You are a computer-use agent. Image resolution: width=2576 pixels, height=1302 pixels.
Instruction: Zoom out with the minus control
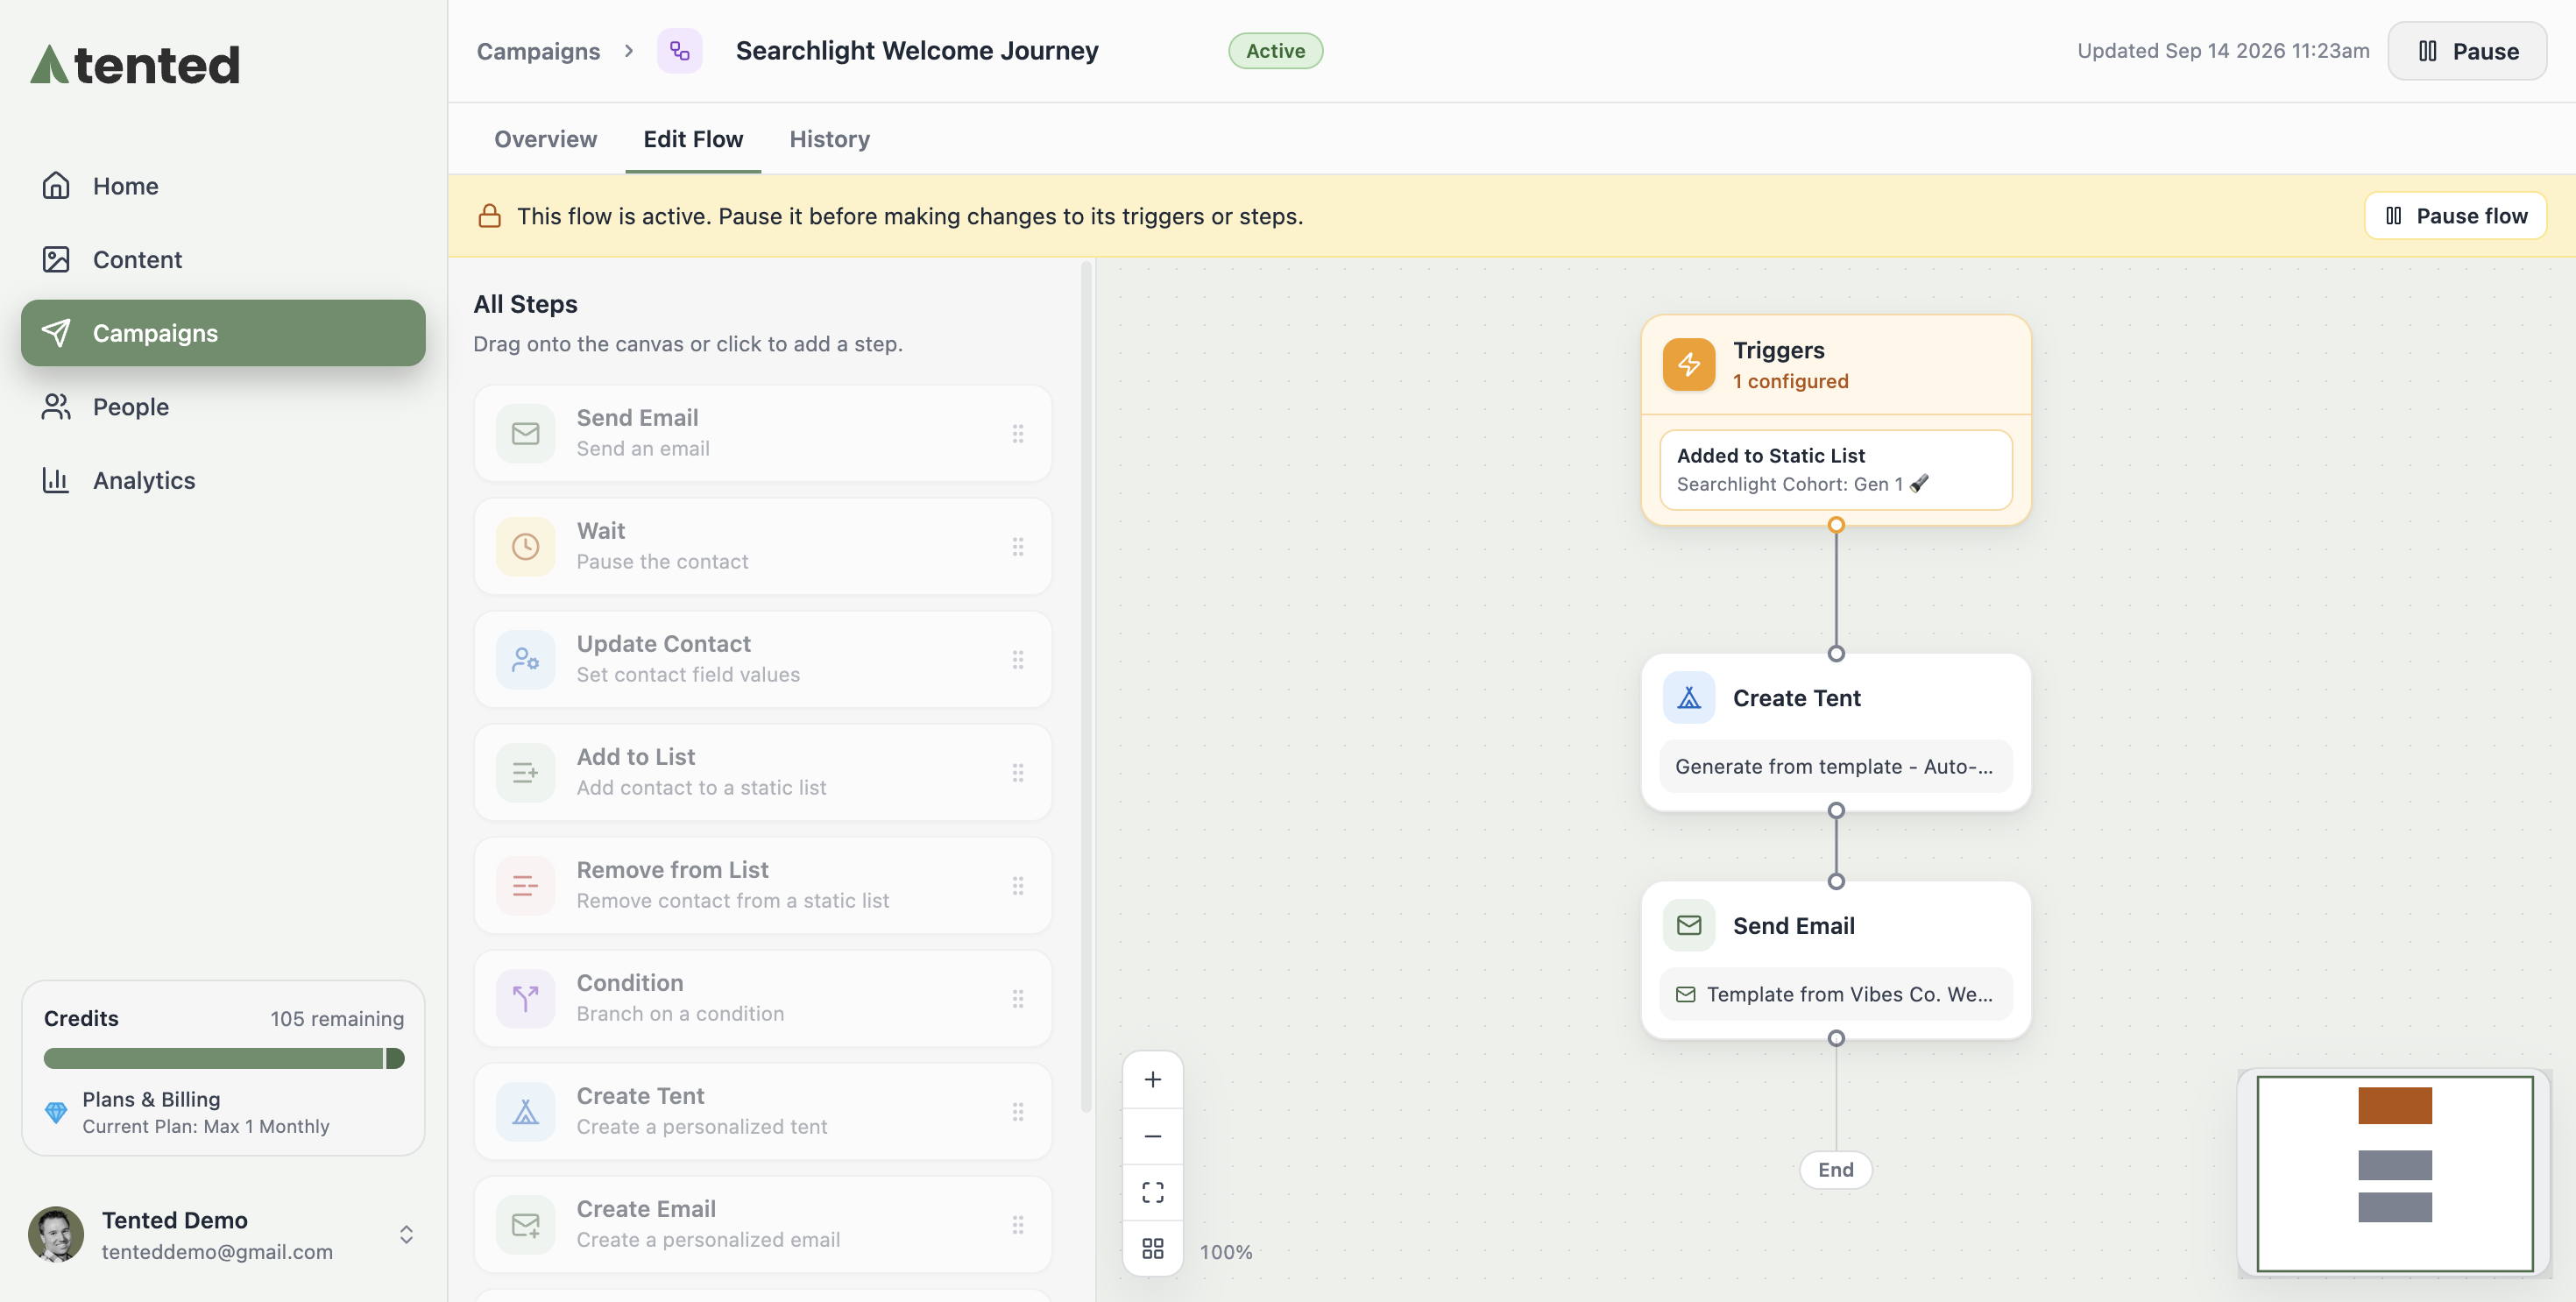pyautogui.click(x=1152, y=1136)
